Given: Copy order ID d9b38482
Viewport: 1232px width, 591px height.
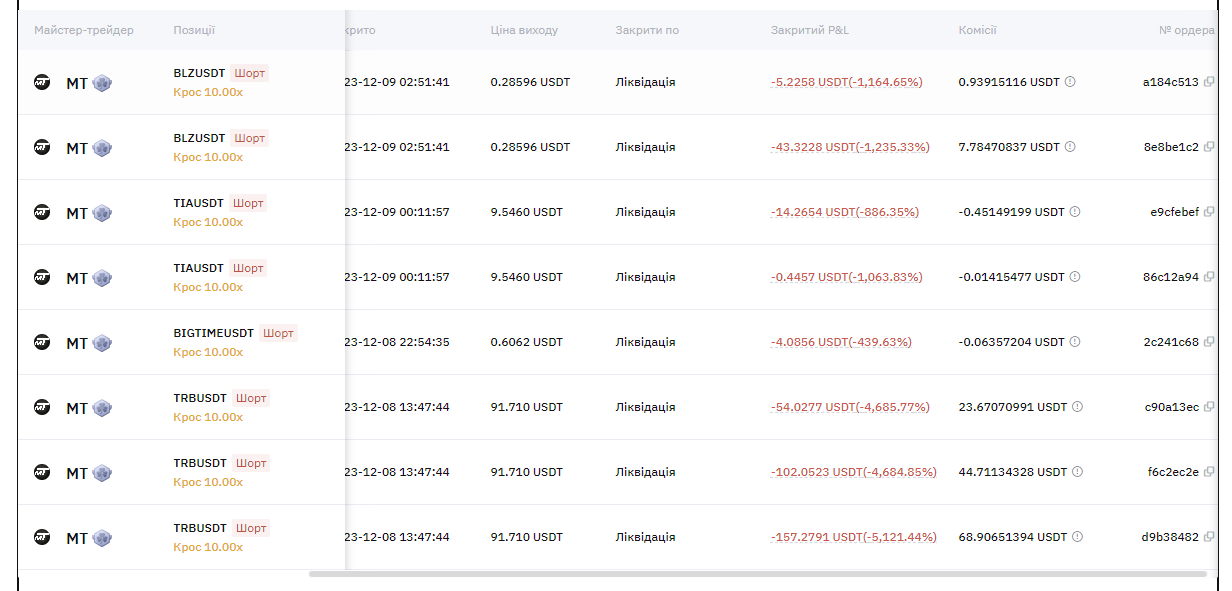Looking at the screenshot, I should 1209,537.
